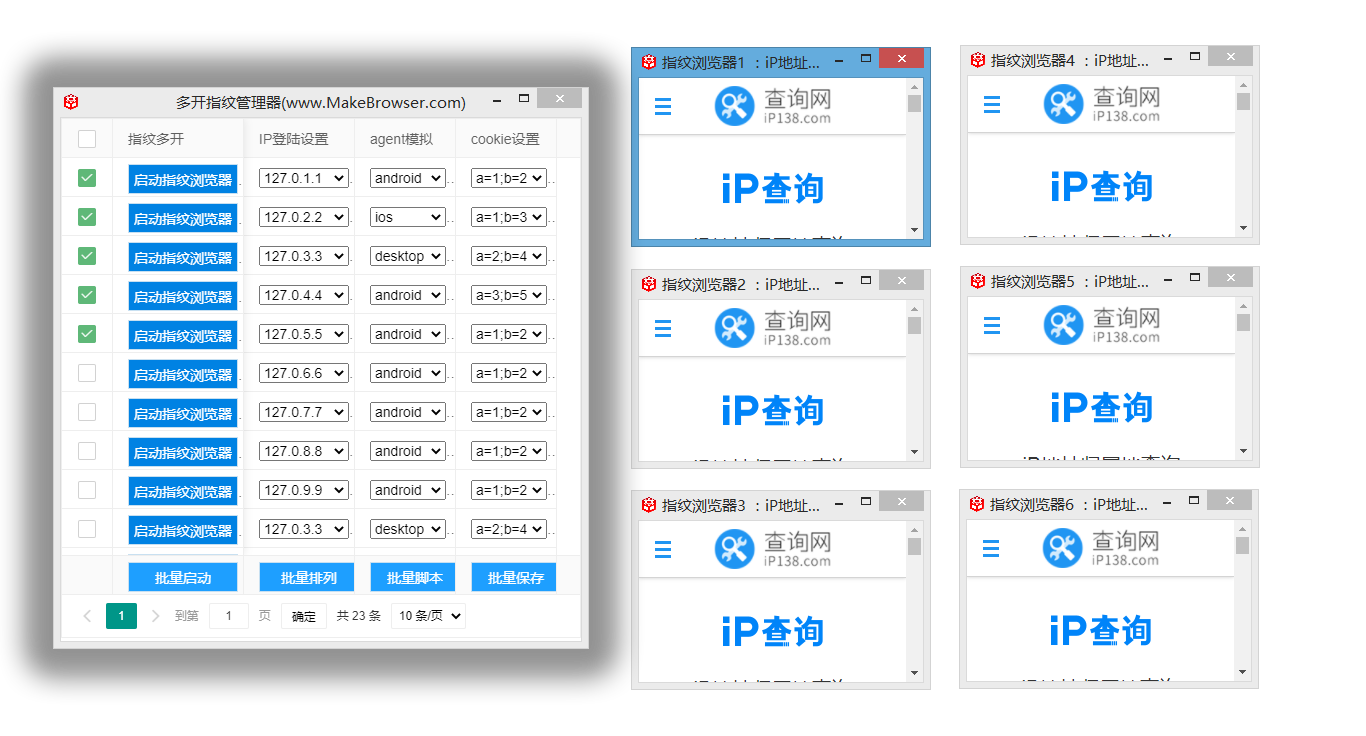Check the checkbox for row 127.0.6.6
1366x736 pixels.
[x=87, y=373]
